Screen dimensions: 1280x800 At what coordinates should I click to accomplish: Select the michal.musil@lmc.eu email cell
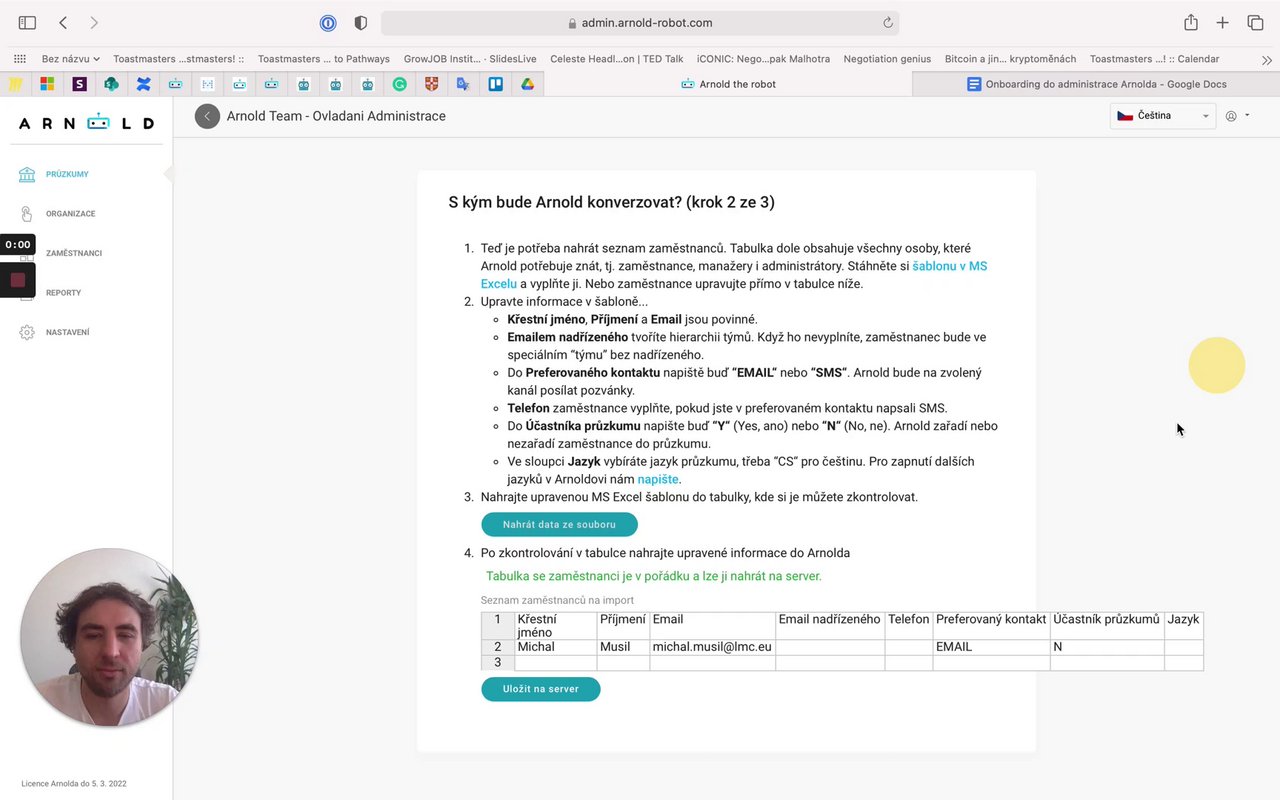coord(713,647)
